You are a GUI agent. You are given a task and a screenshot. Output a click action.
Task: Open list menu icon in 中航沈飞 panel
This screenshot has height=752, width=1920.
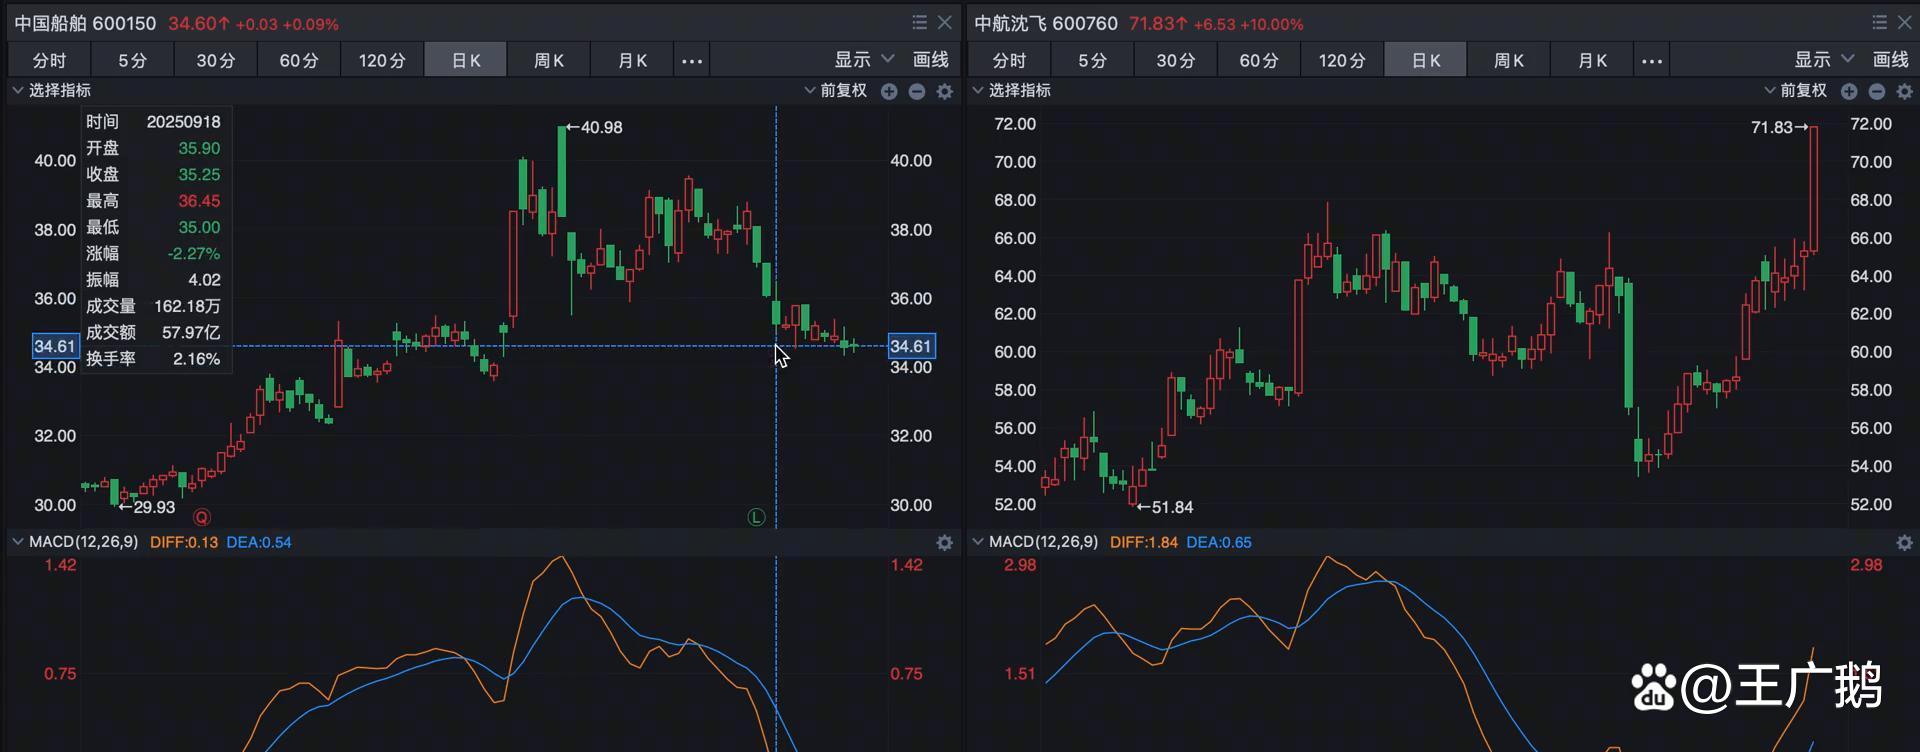(1879, 22)
